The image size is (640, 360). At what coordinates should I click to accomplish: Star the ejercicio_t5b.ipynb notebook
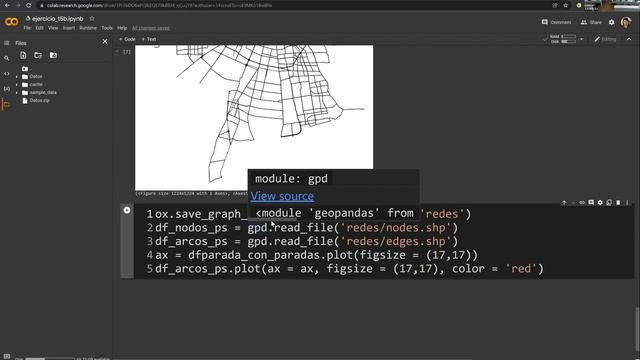92,18
